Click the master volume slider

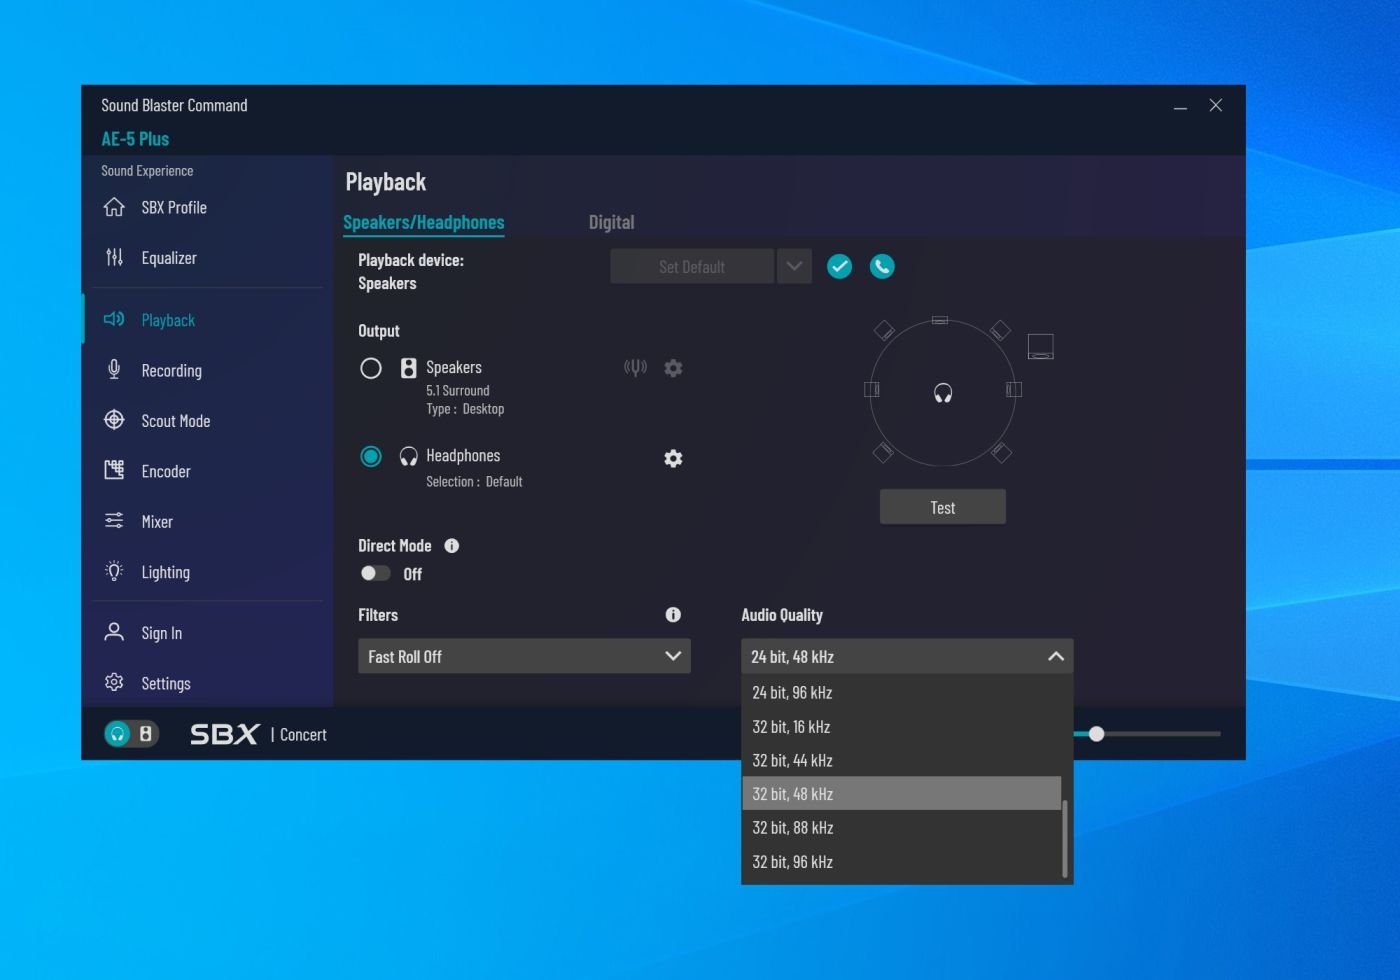[1147, 734]
